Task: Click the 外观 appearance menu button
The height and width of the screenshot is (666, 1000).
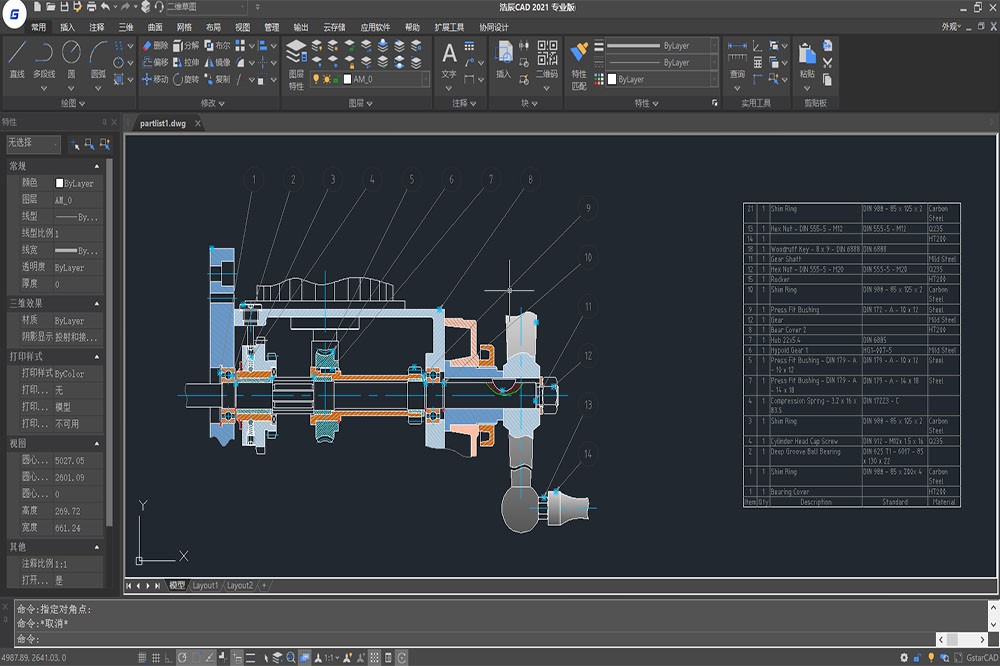Action: (x=950, y=27)
